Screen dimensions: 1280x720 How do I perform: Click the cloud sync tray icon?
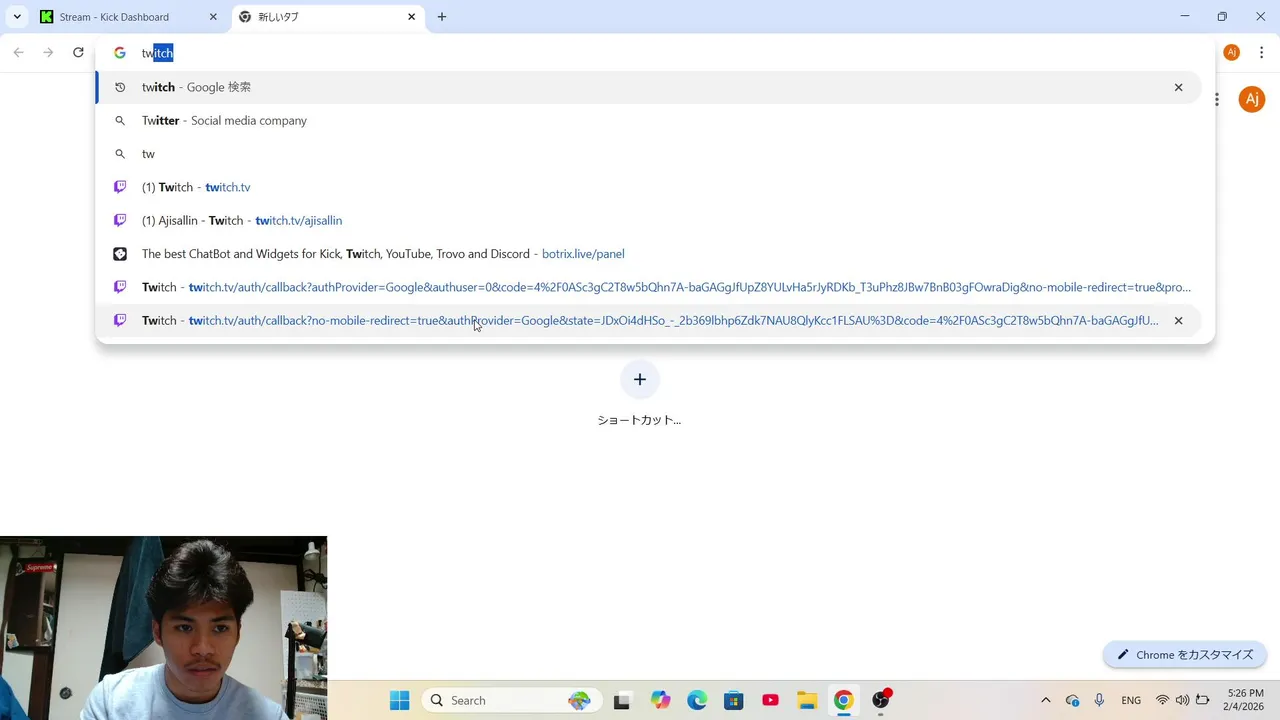pyautogui.click(x=1073, y=700)
